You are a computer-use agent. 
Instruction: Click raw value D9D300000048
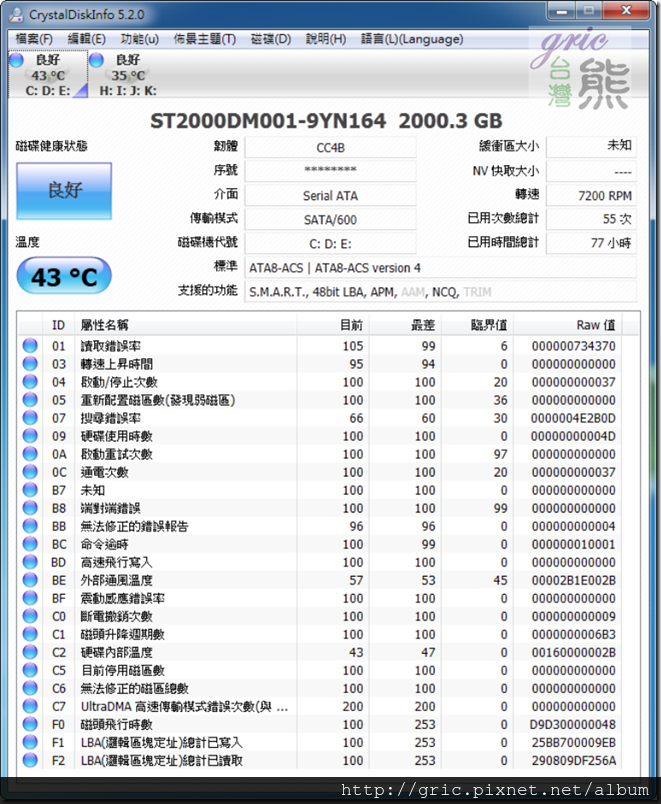point(573,725)
